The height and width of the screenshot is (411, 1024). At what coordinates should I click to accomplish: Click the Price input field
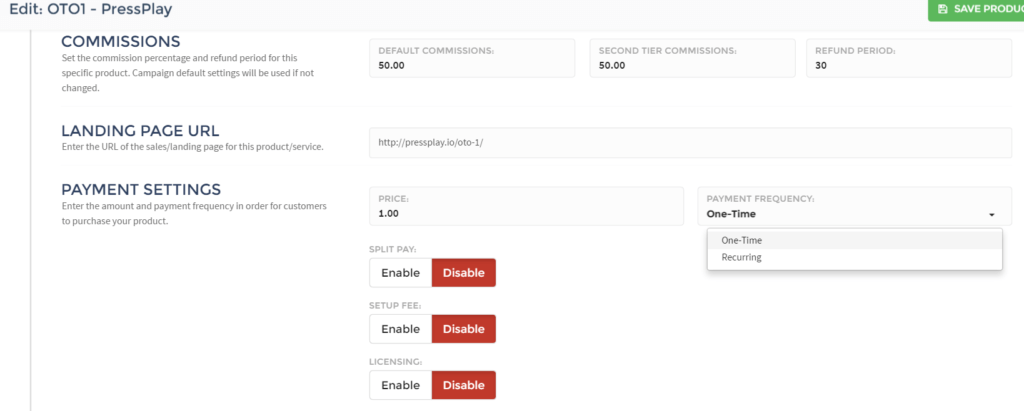point(526,206)
